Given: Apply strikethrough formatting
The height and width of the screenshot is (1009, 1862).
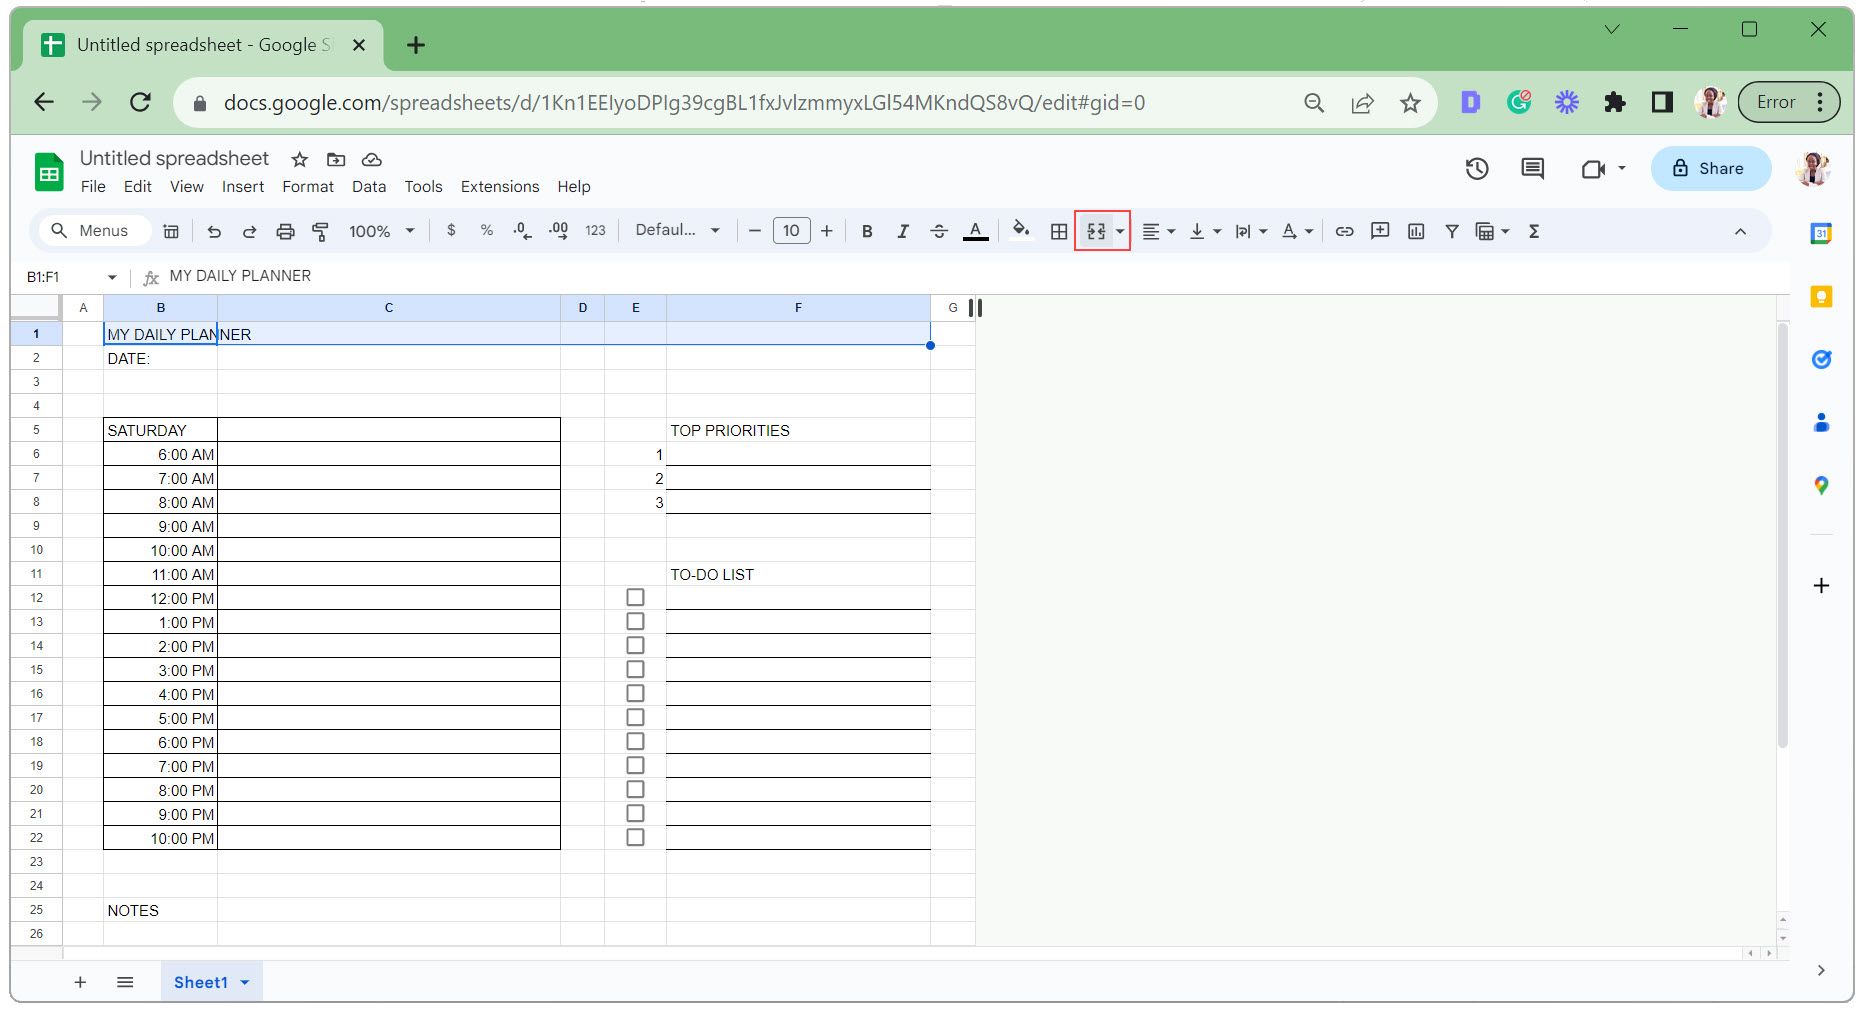Looking at the screenshot, I should click(939, 231).
